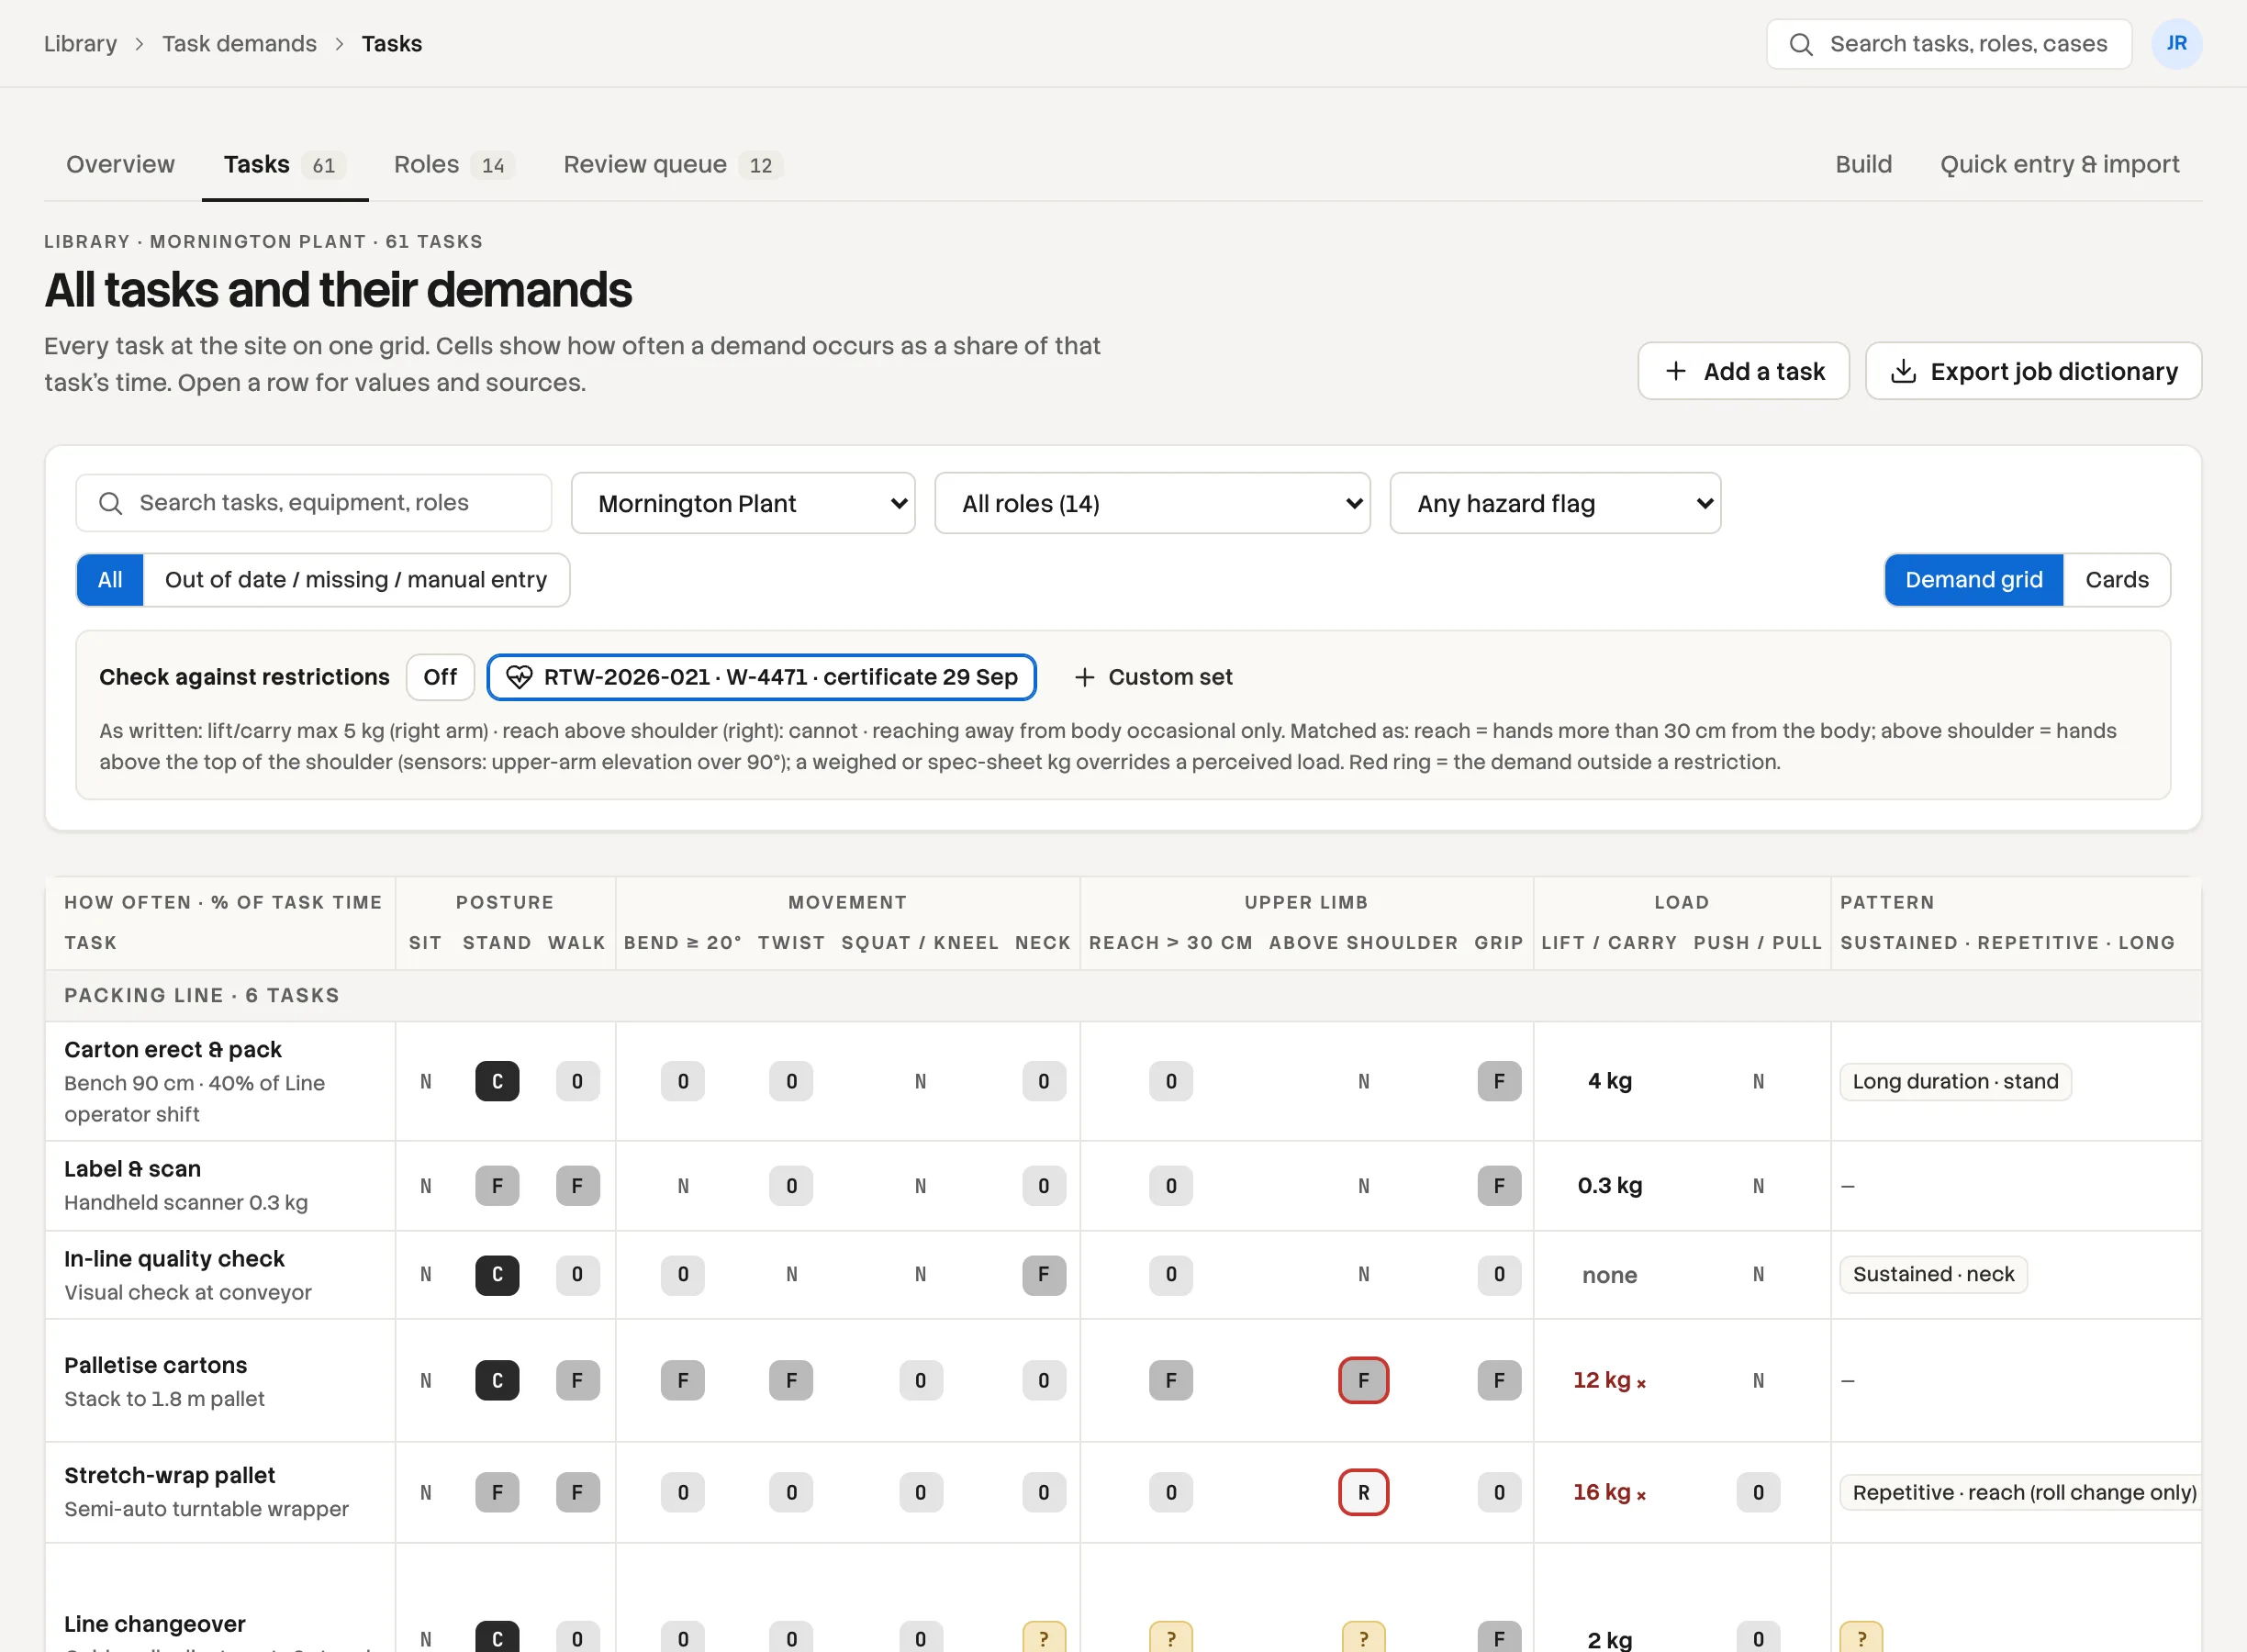The height and width of the screenshot is (1652, 2247).
Task: Open the Review queue tab
Action: 672,164
